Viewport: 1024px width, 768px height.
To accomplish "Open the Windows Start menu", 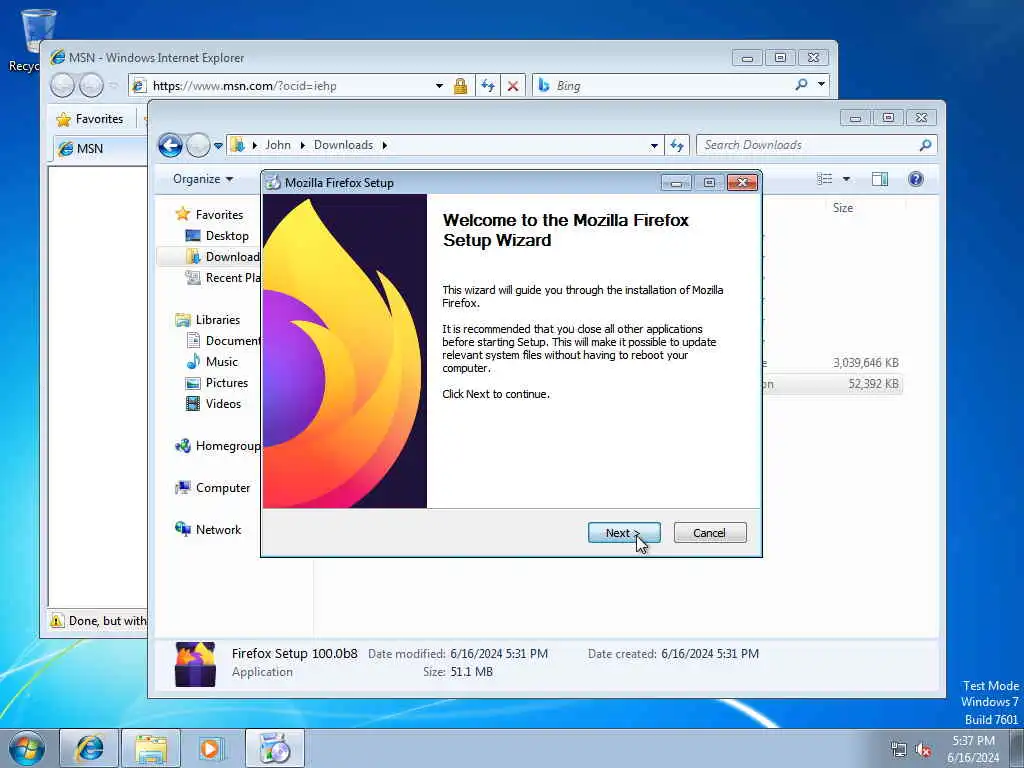I will point(27,748).
